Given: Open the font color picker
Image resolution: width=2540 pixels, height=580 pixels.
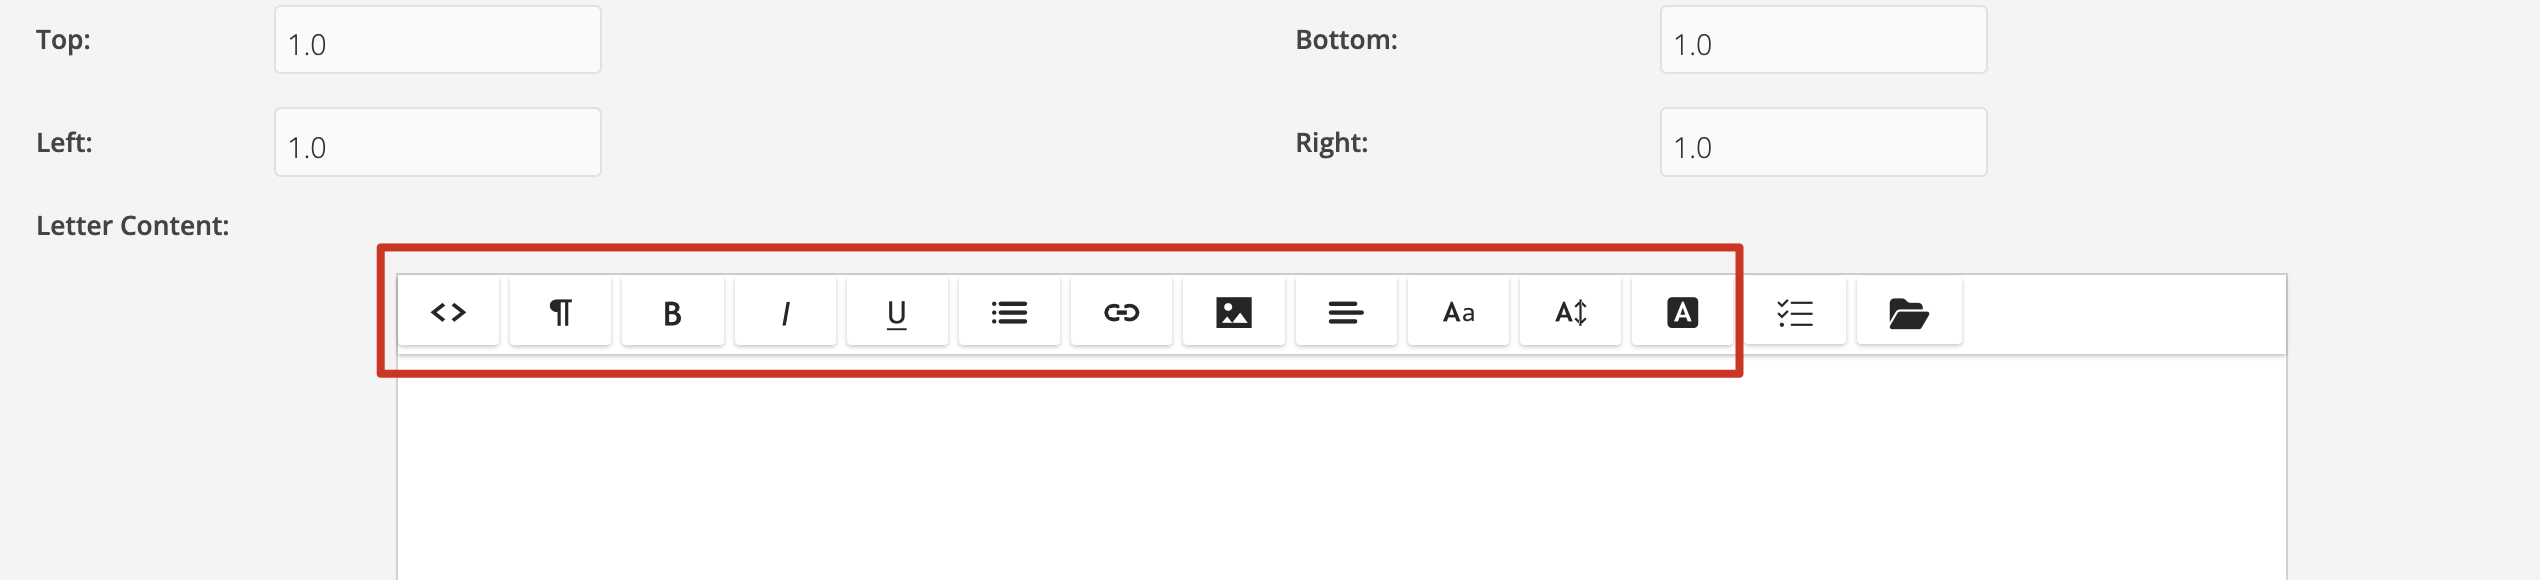Looking at the screenshot, I should tap(1682, 312).
